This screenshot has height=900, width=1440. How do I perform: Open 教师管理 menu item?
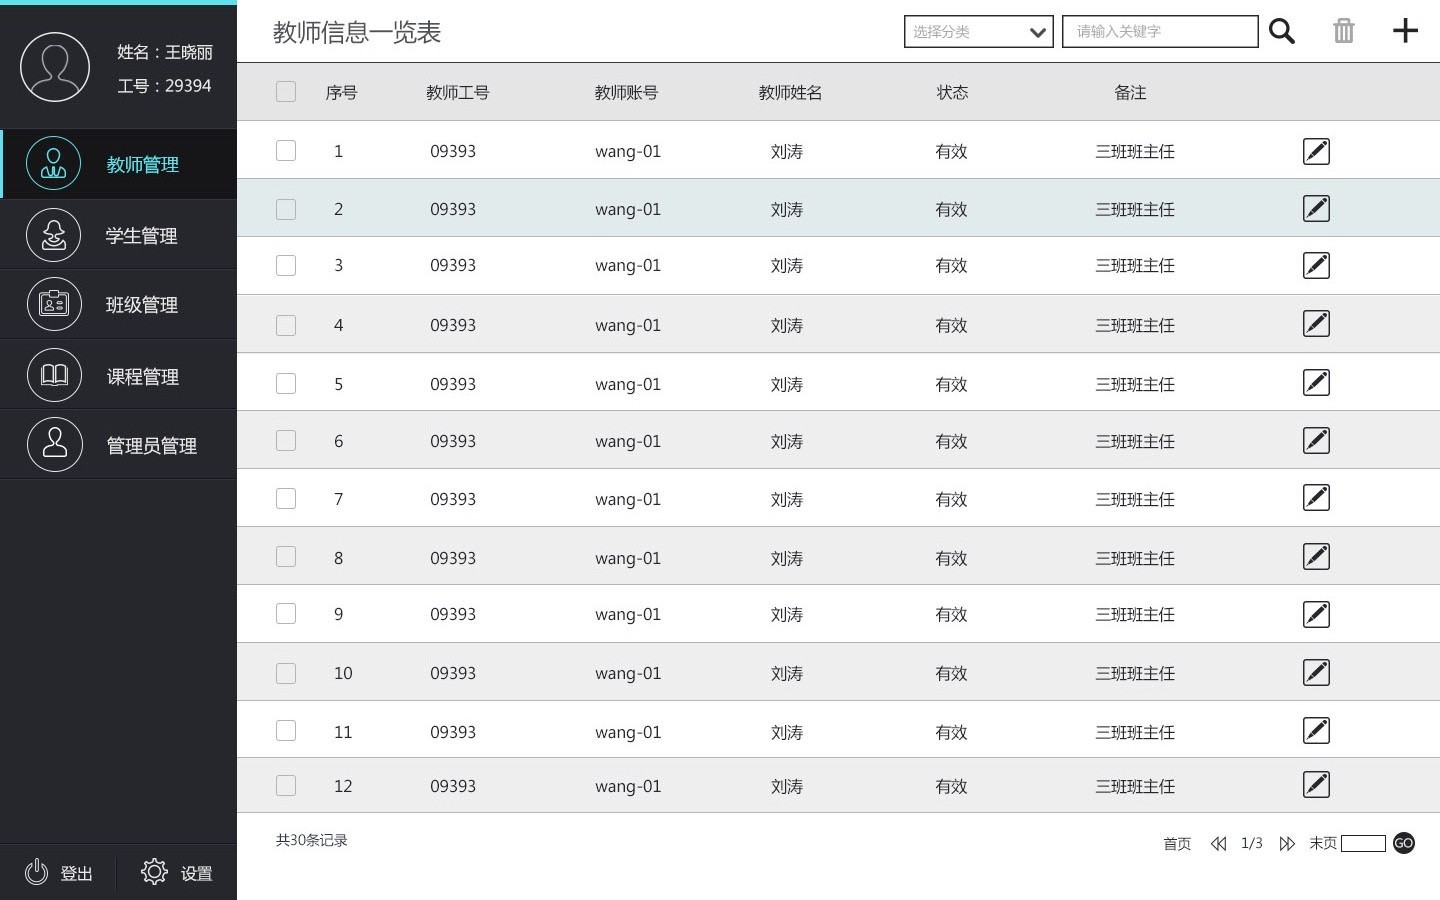click(118, 164)
